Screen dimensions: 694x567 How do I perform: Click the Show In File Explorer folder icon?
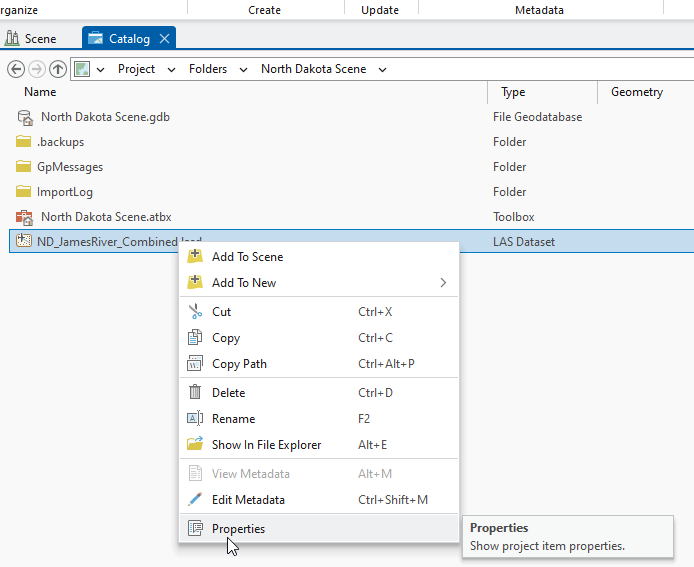click(195, 444)
